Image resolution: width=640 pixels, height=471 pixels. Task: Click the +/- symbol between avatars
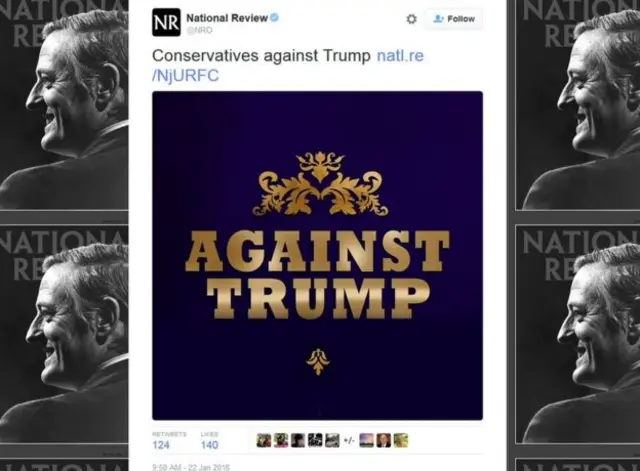(349, 440)
